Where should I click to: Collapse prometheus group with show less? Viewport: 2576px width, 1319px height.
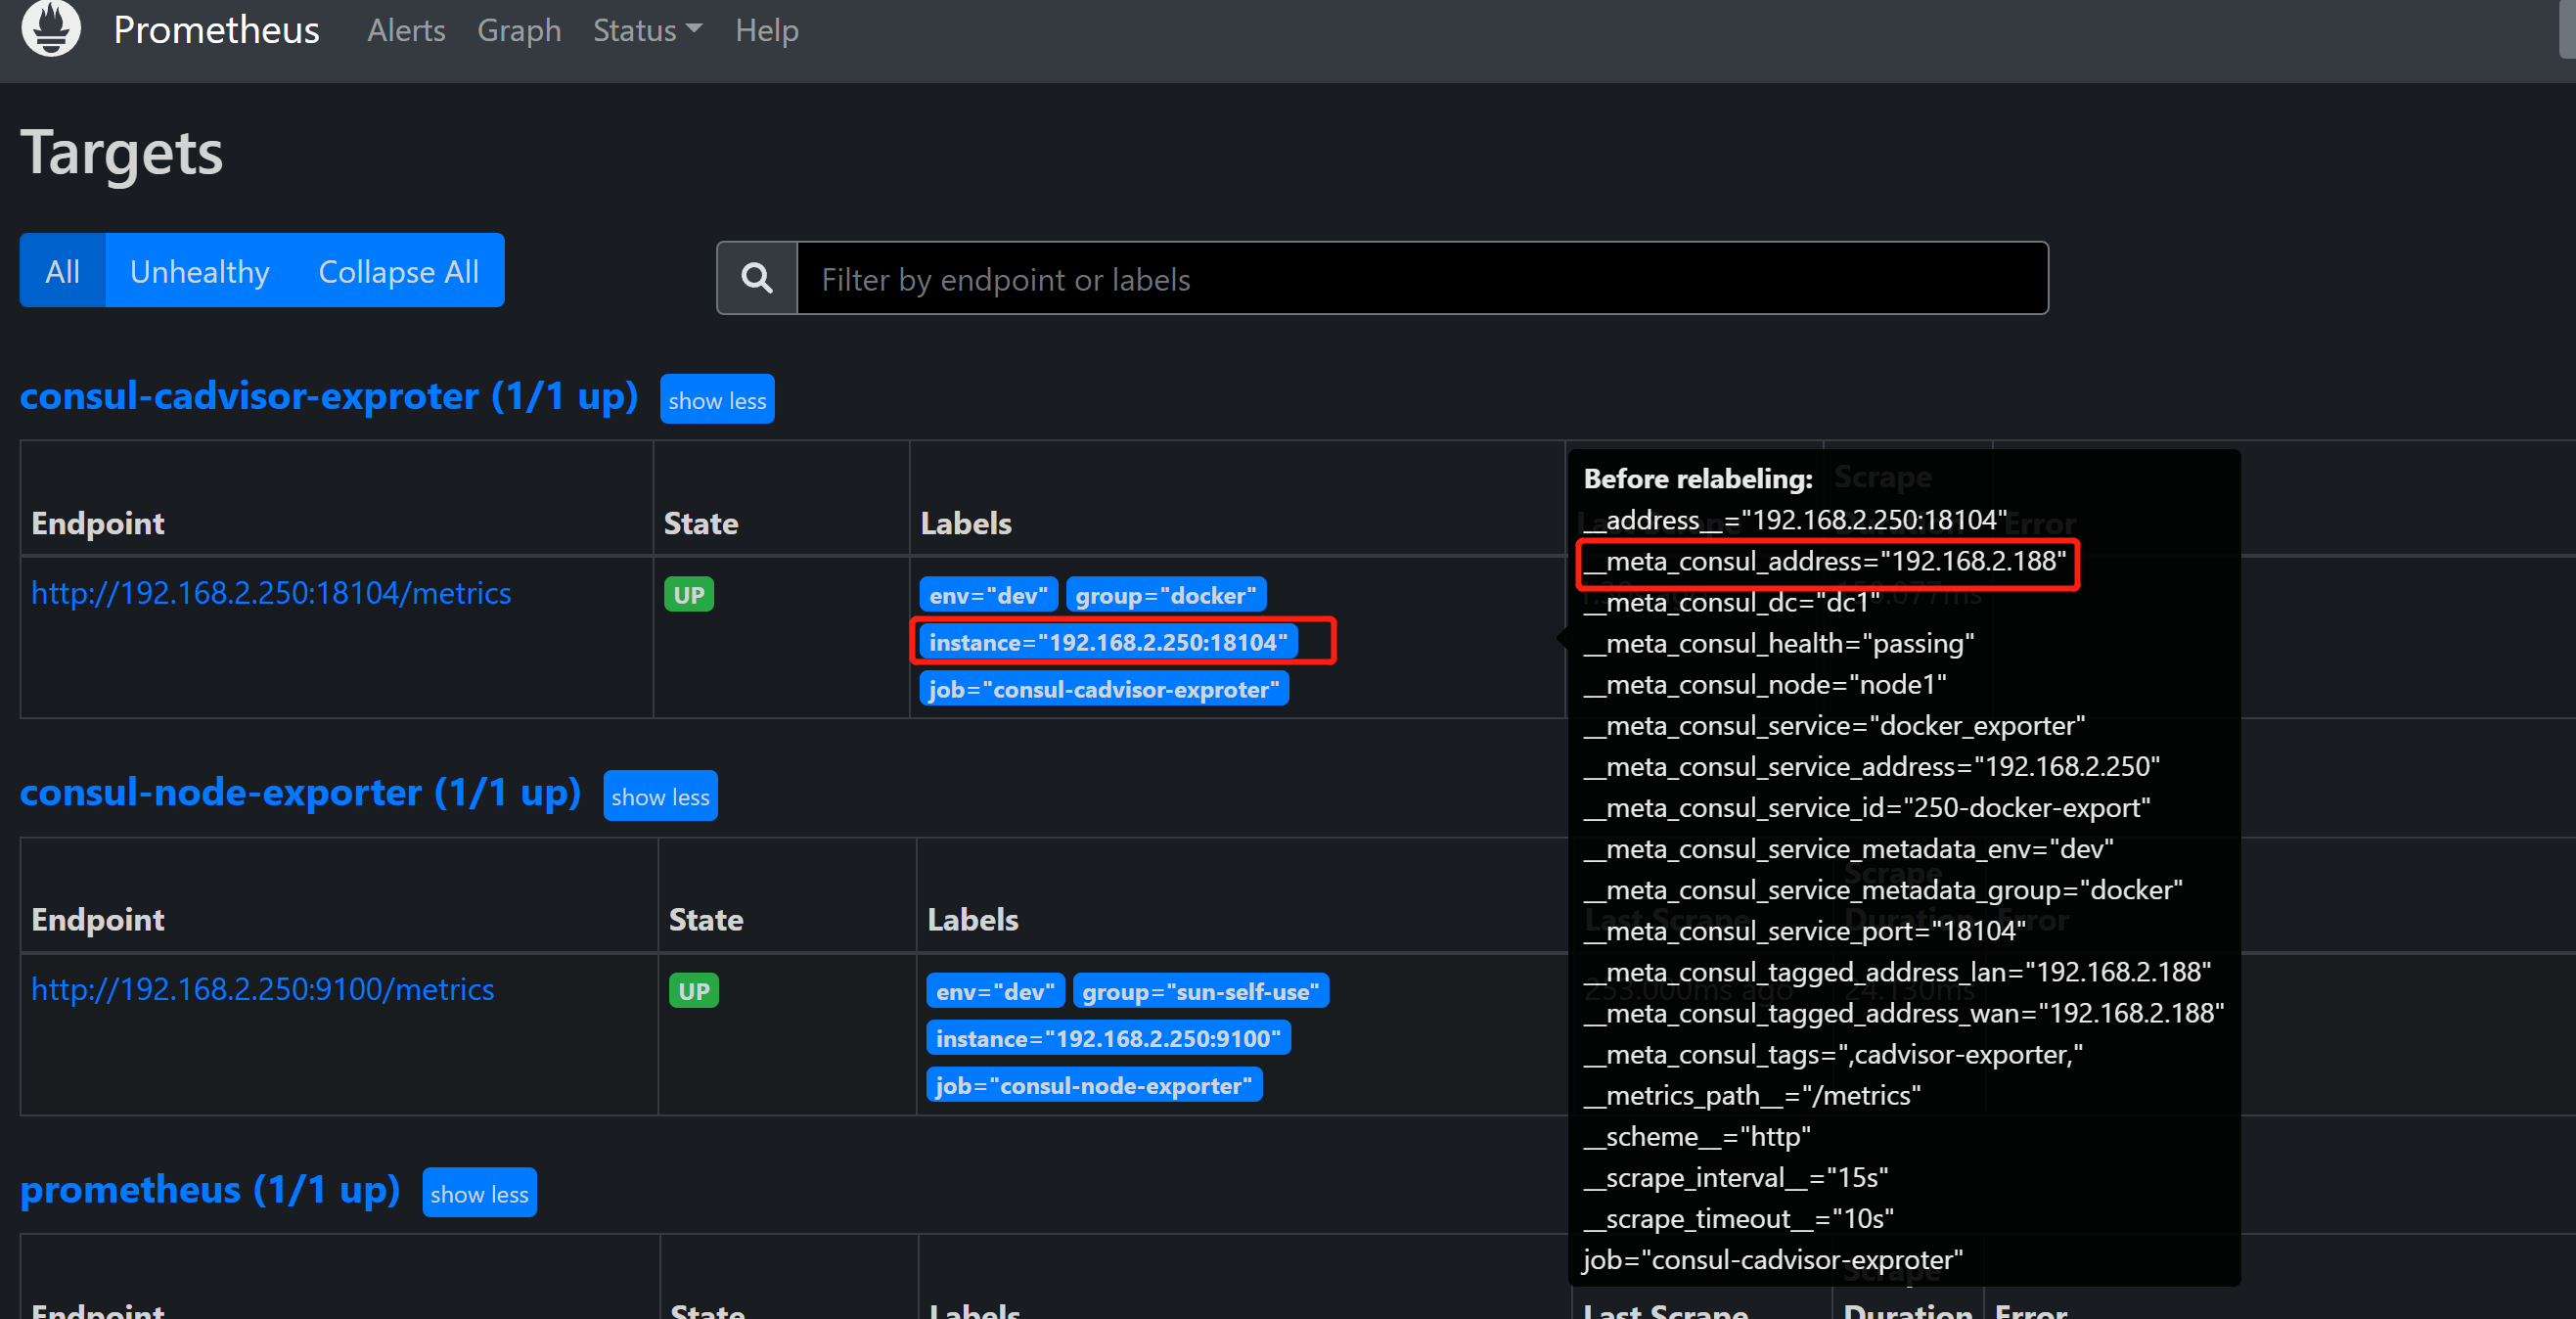478,1193
